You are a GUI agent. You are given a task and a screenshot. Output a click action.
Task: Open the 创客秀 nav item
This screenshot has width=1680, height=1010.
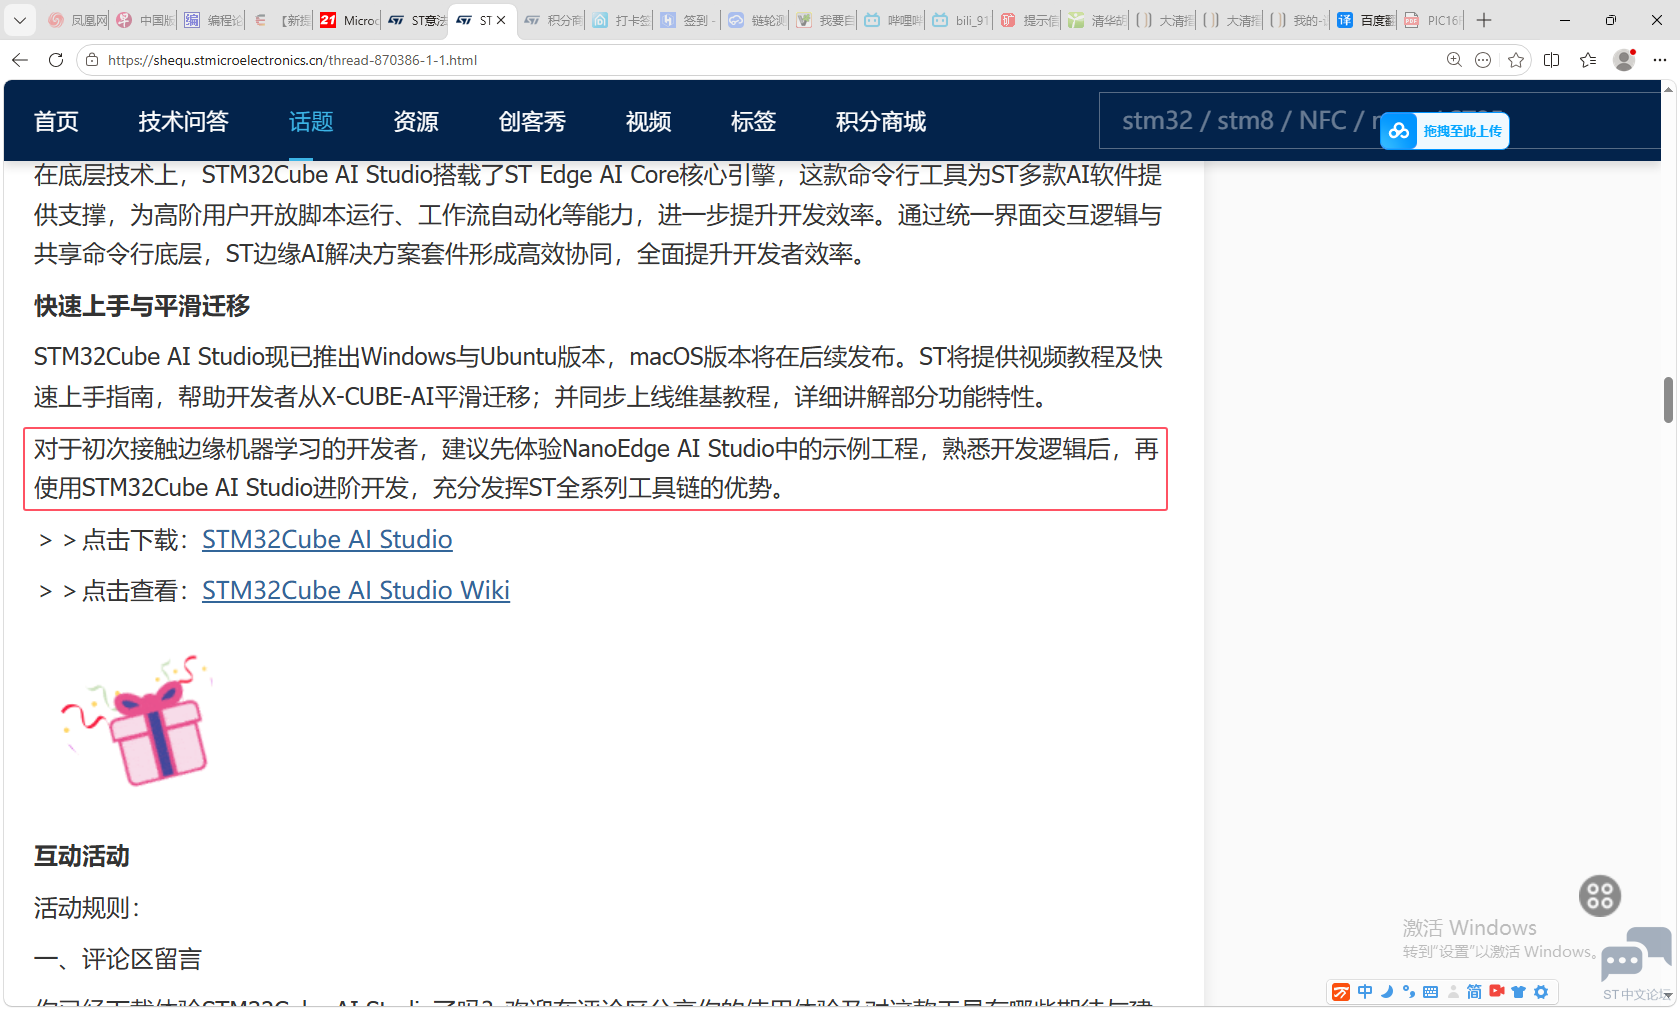532,122
